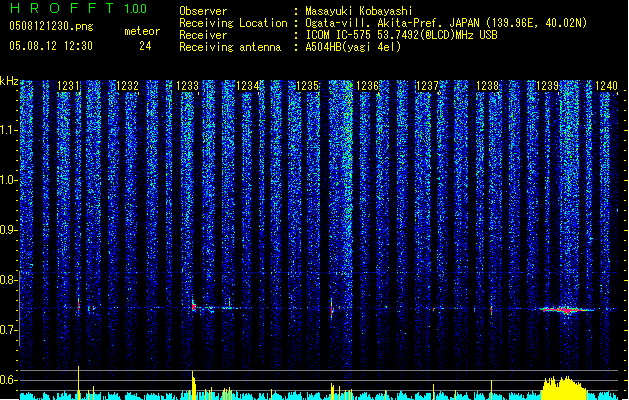This screenshot has height=400, width=629.
Task: Click the 'meteor' label
Action: (142, 31)
